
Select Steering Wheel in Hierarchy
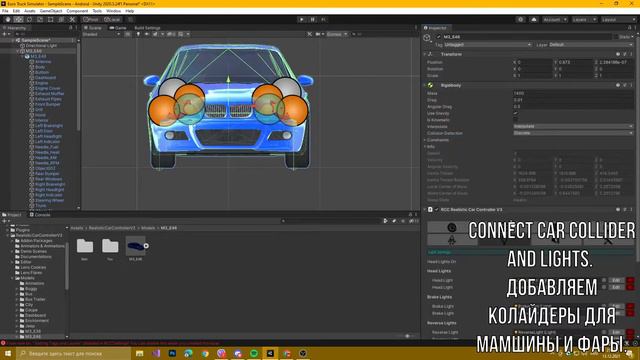49,200
